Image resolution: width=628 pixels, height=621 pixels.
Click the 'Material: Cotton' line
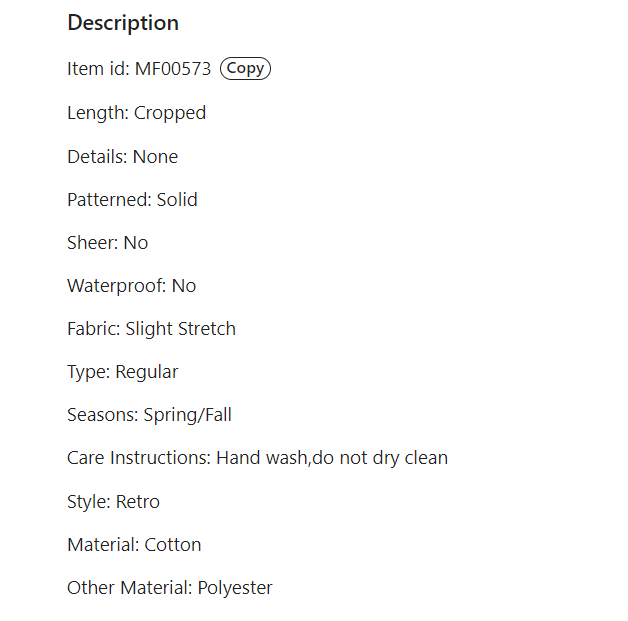pyautogui.click(x=134, y=545)
